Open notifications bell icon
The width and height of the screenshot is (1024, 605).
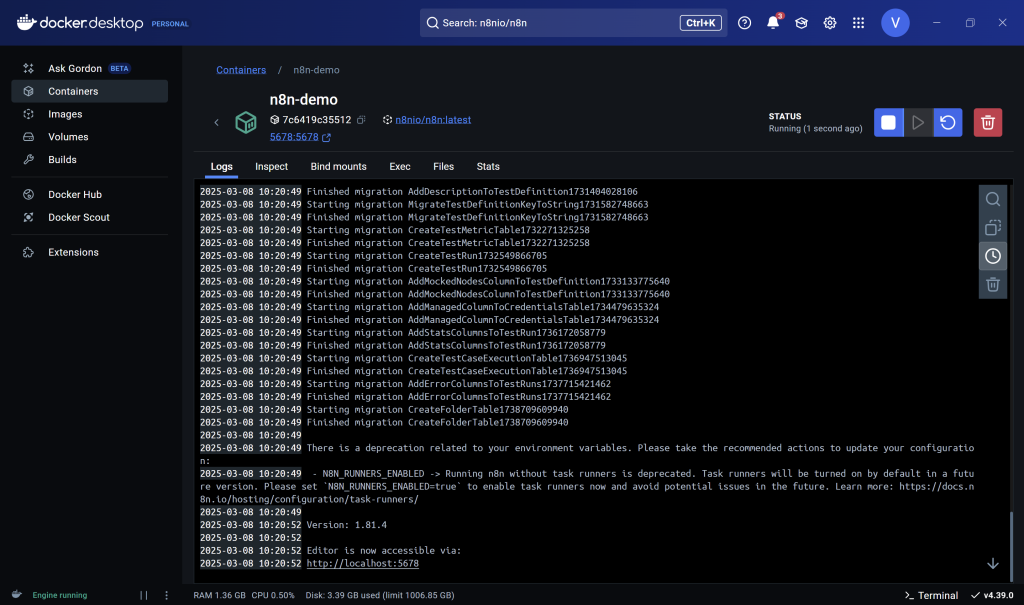[773, 23]
